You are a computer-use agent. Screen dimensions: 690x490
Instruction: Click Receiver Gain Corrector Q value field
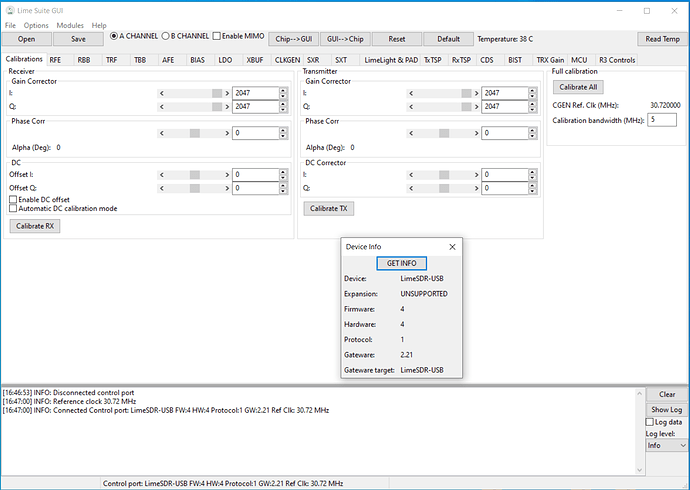point(255,106)
